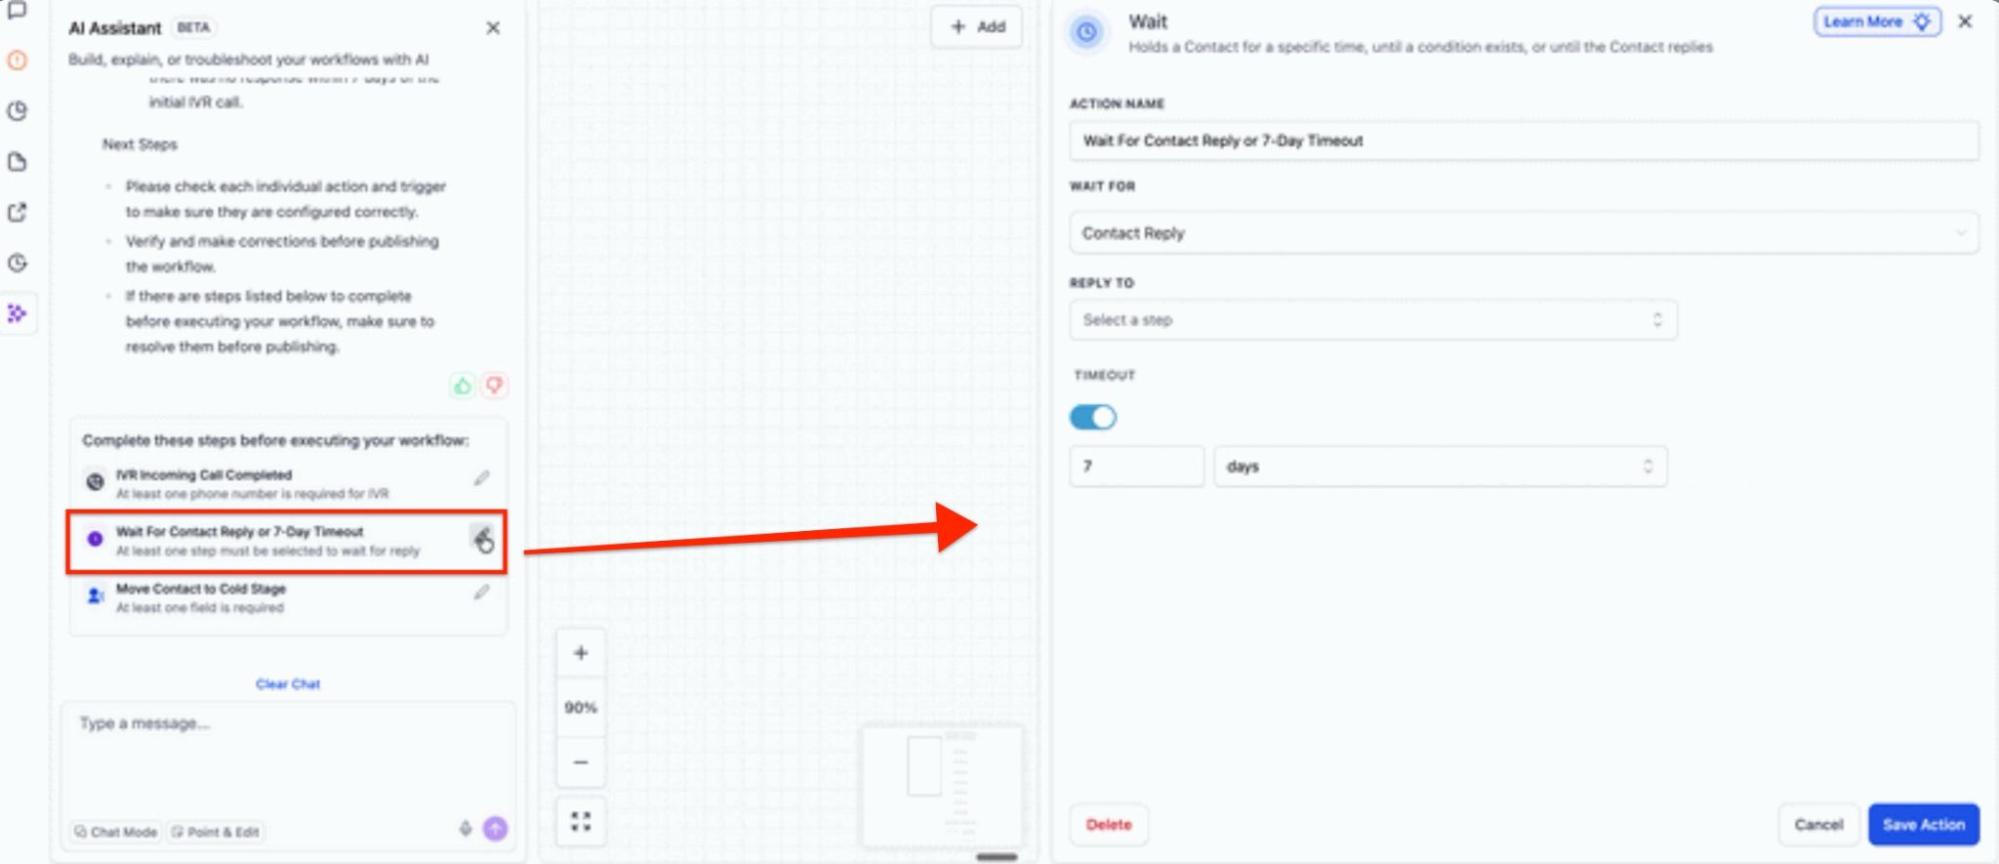Edit the Move Contact to Cold Stage step

pos(482,592)
